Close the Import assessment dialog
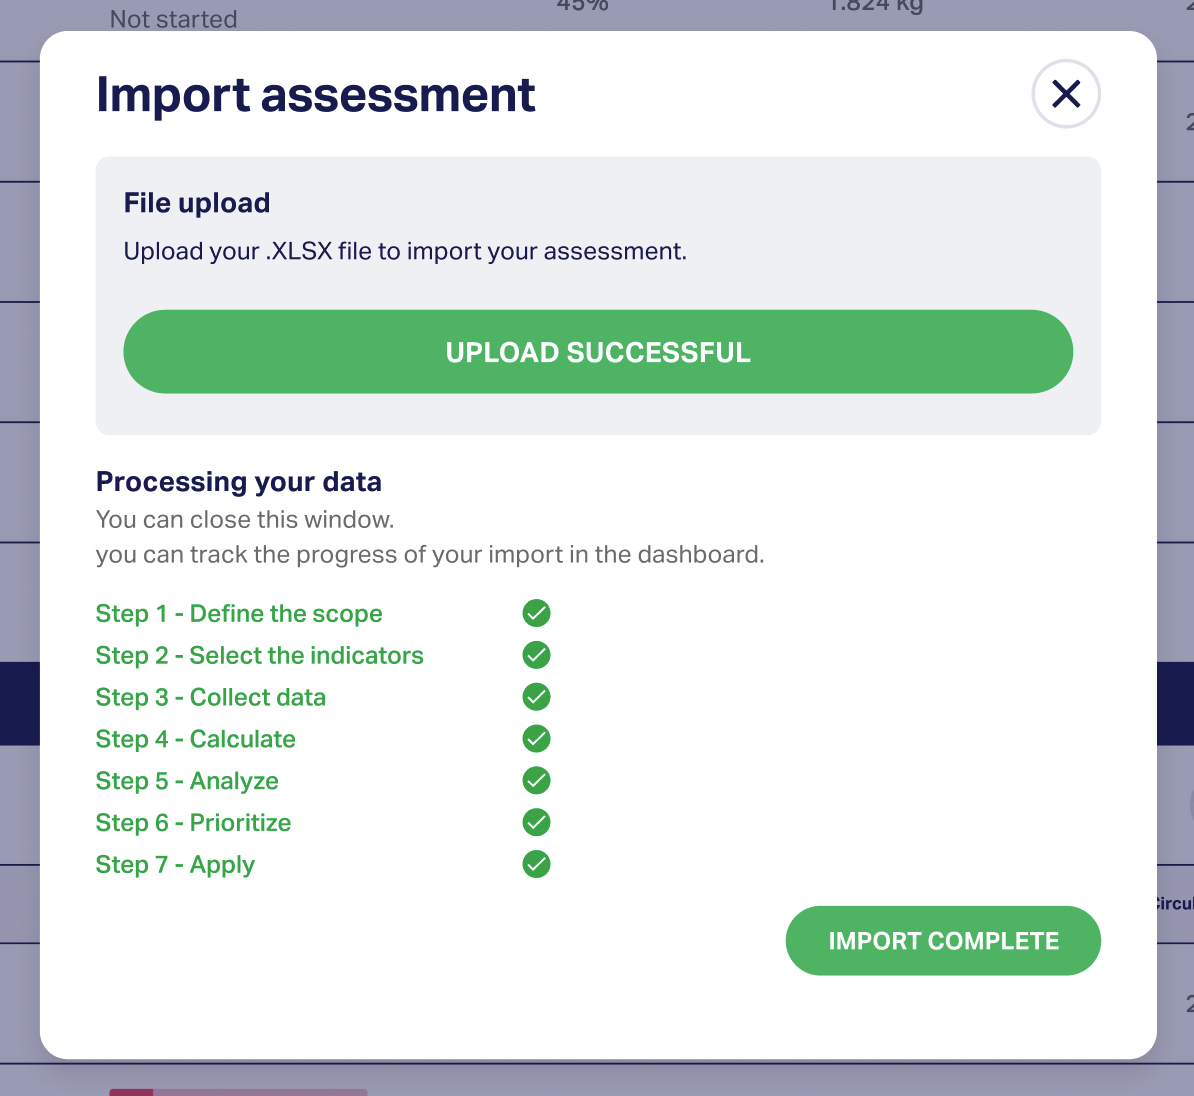The image size is (1194, 1096). click(1065, 94)
